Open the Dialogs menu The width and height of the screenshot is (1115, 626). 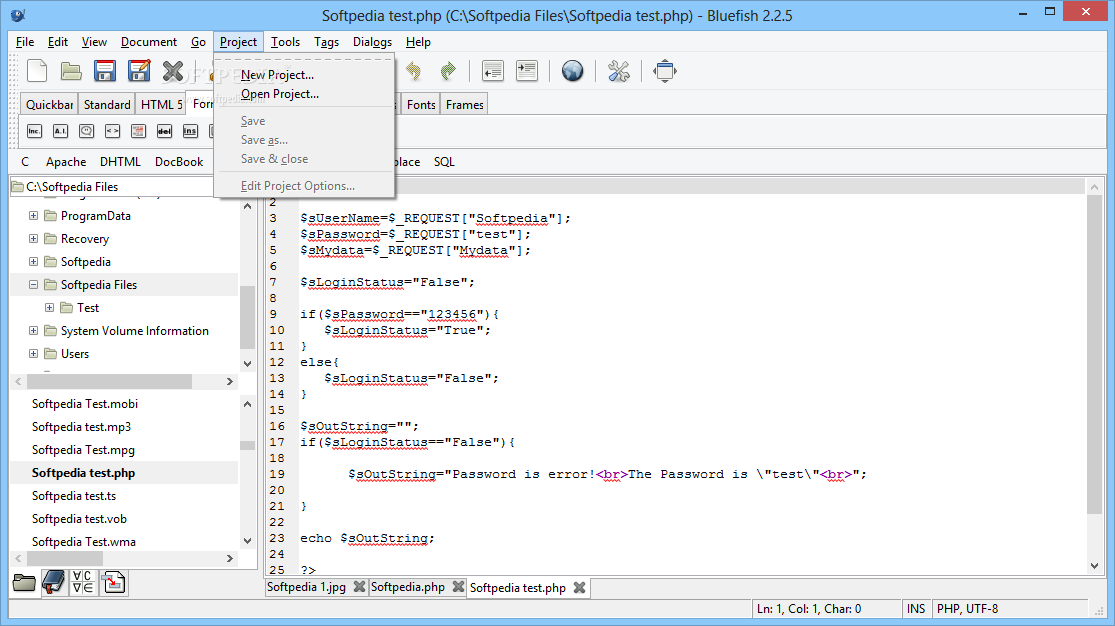[x=373, y=42]
